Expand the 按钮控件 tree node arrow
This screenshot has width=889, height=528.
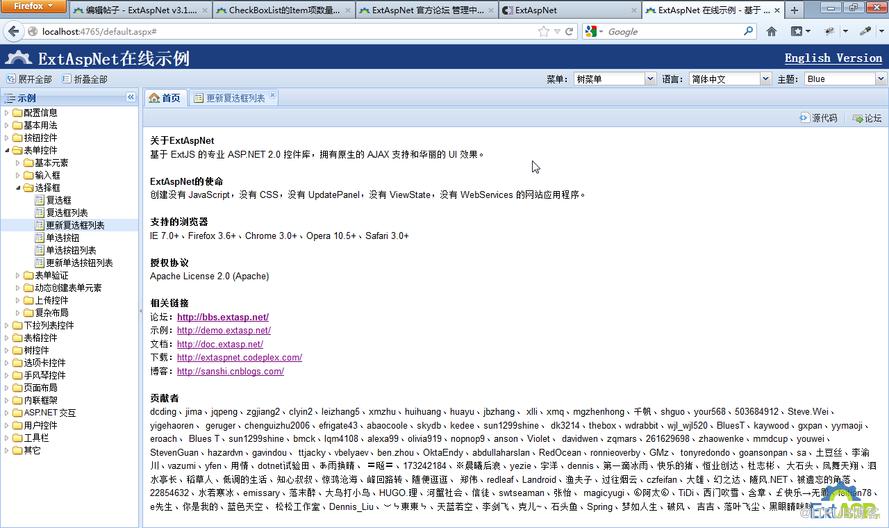click(7, 138)
